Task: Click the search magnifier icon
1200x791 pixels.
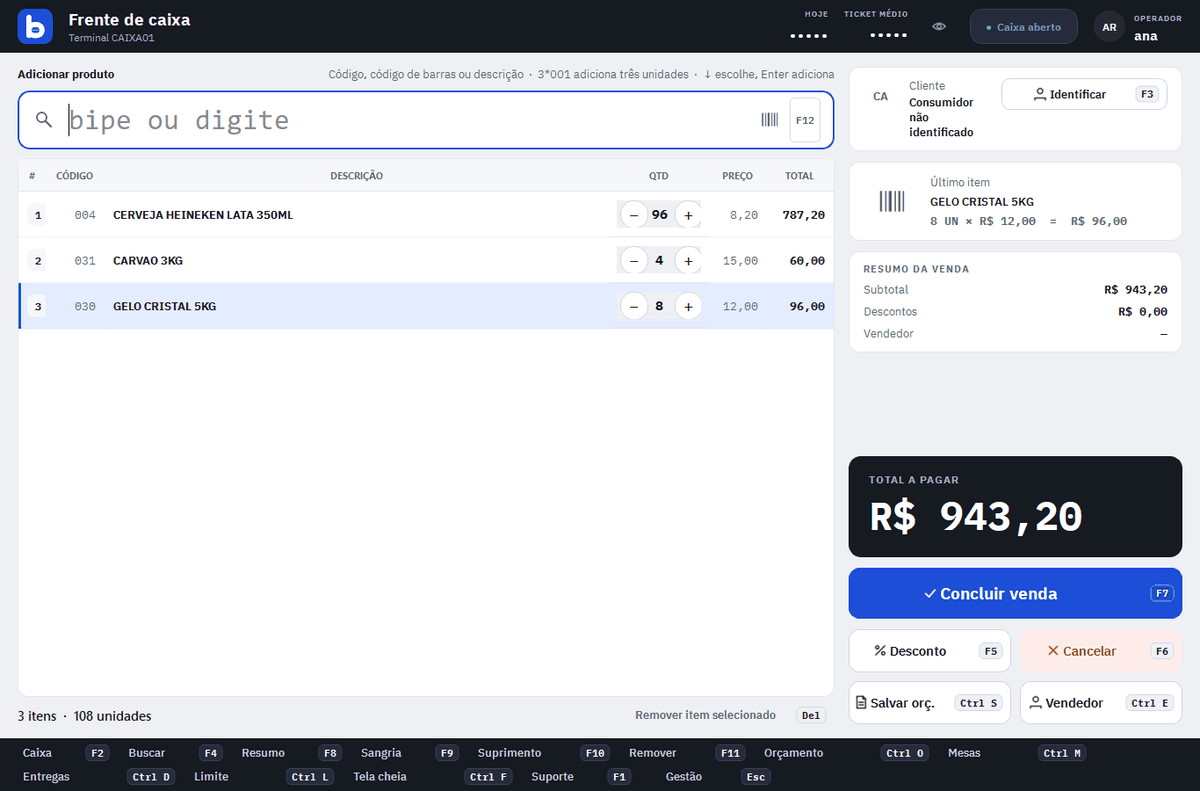Action: [x=43, y=120]
